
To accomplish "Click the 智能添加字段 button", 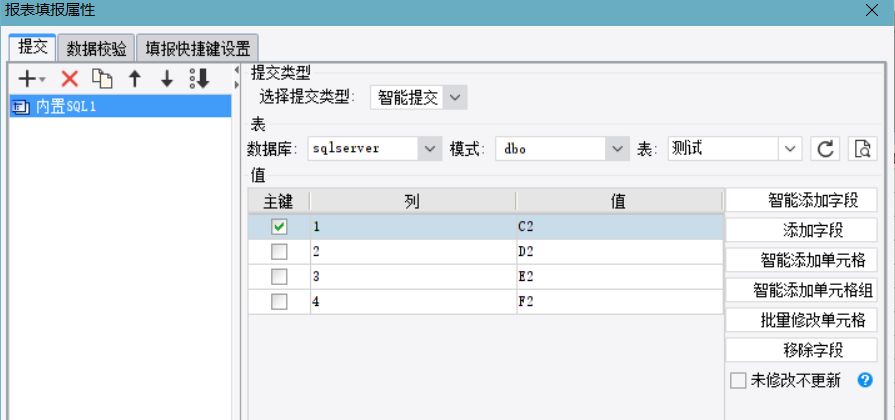I will coord(800,200).
